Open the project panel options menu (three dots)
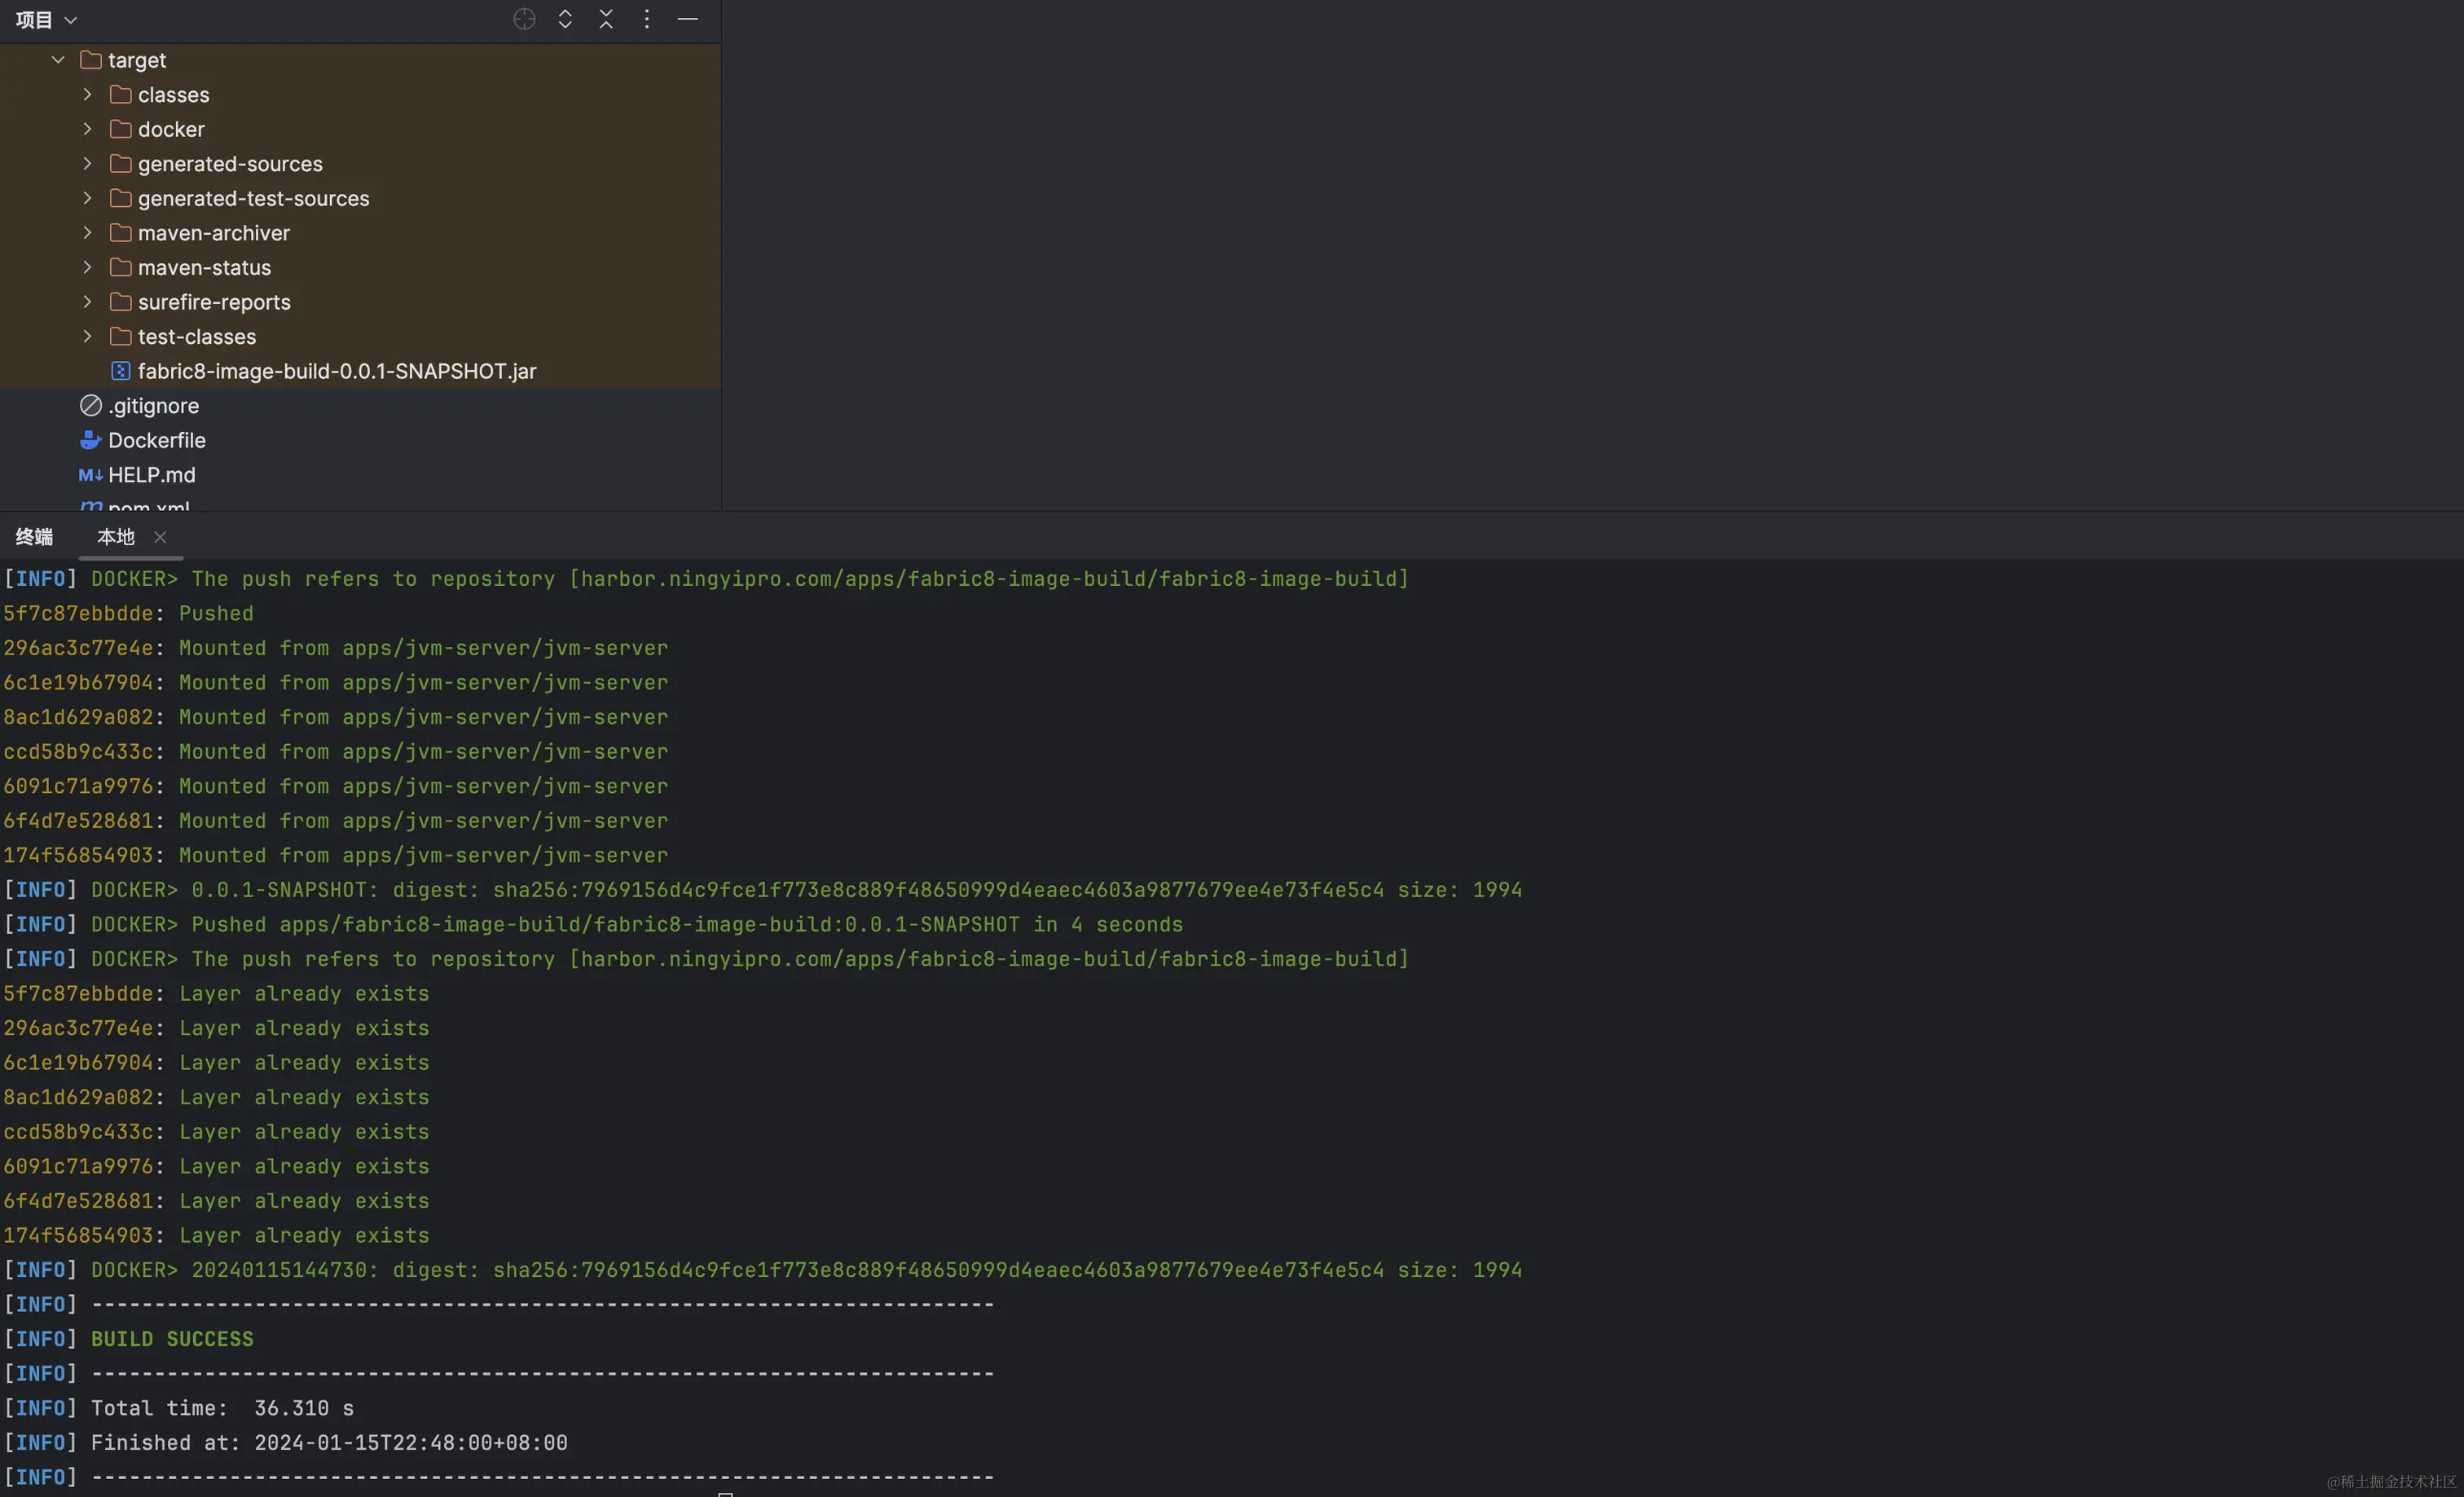 coord(647,19)
